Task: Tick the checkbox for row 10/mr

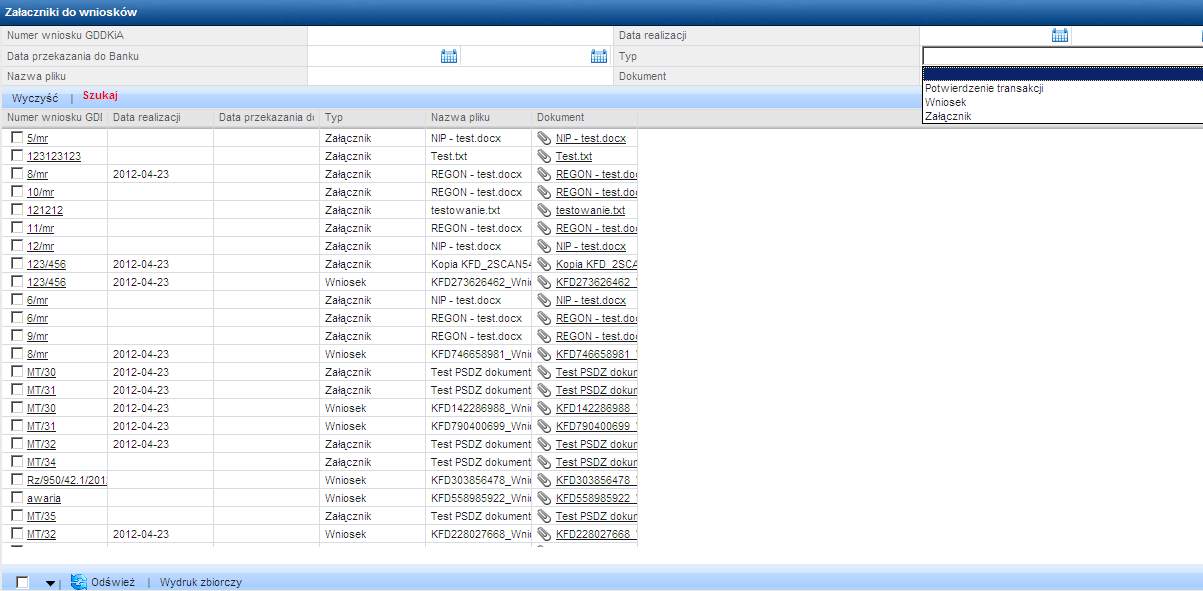Action: pos(17,192)
